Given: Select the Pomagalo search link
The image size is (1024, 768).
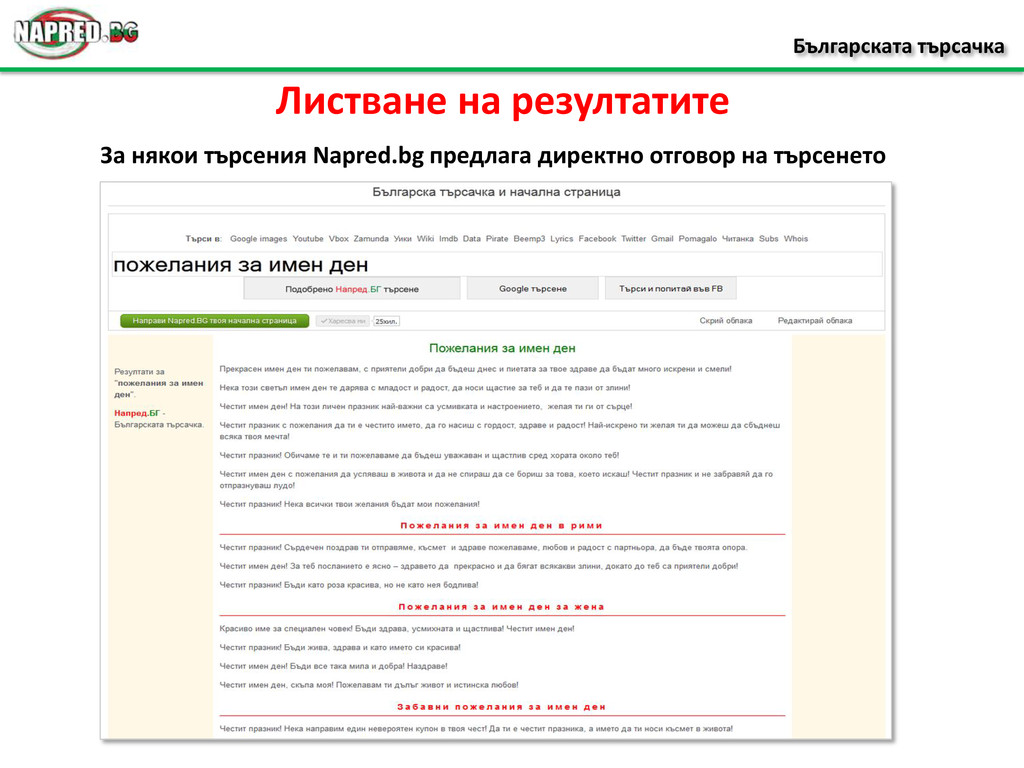Looking at the screenshot, I should click(x=697, y=239).
